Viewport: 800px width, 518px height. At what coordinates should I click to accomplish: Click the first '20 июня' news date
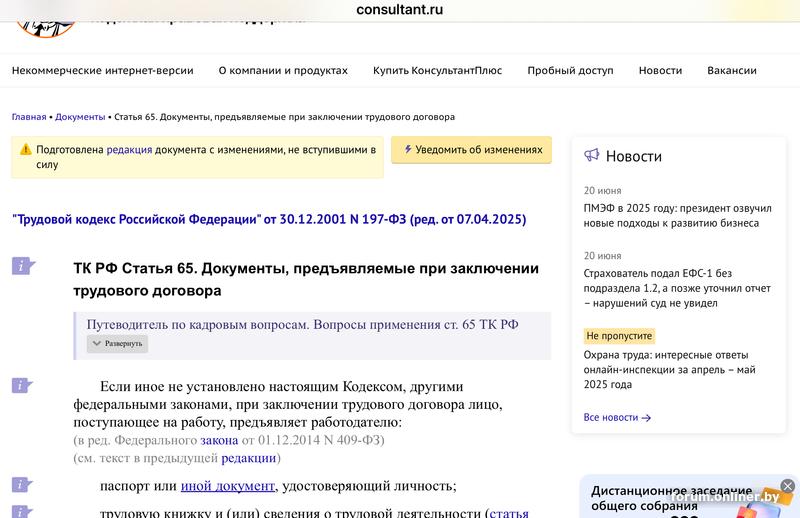[x=603, y=190]
